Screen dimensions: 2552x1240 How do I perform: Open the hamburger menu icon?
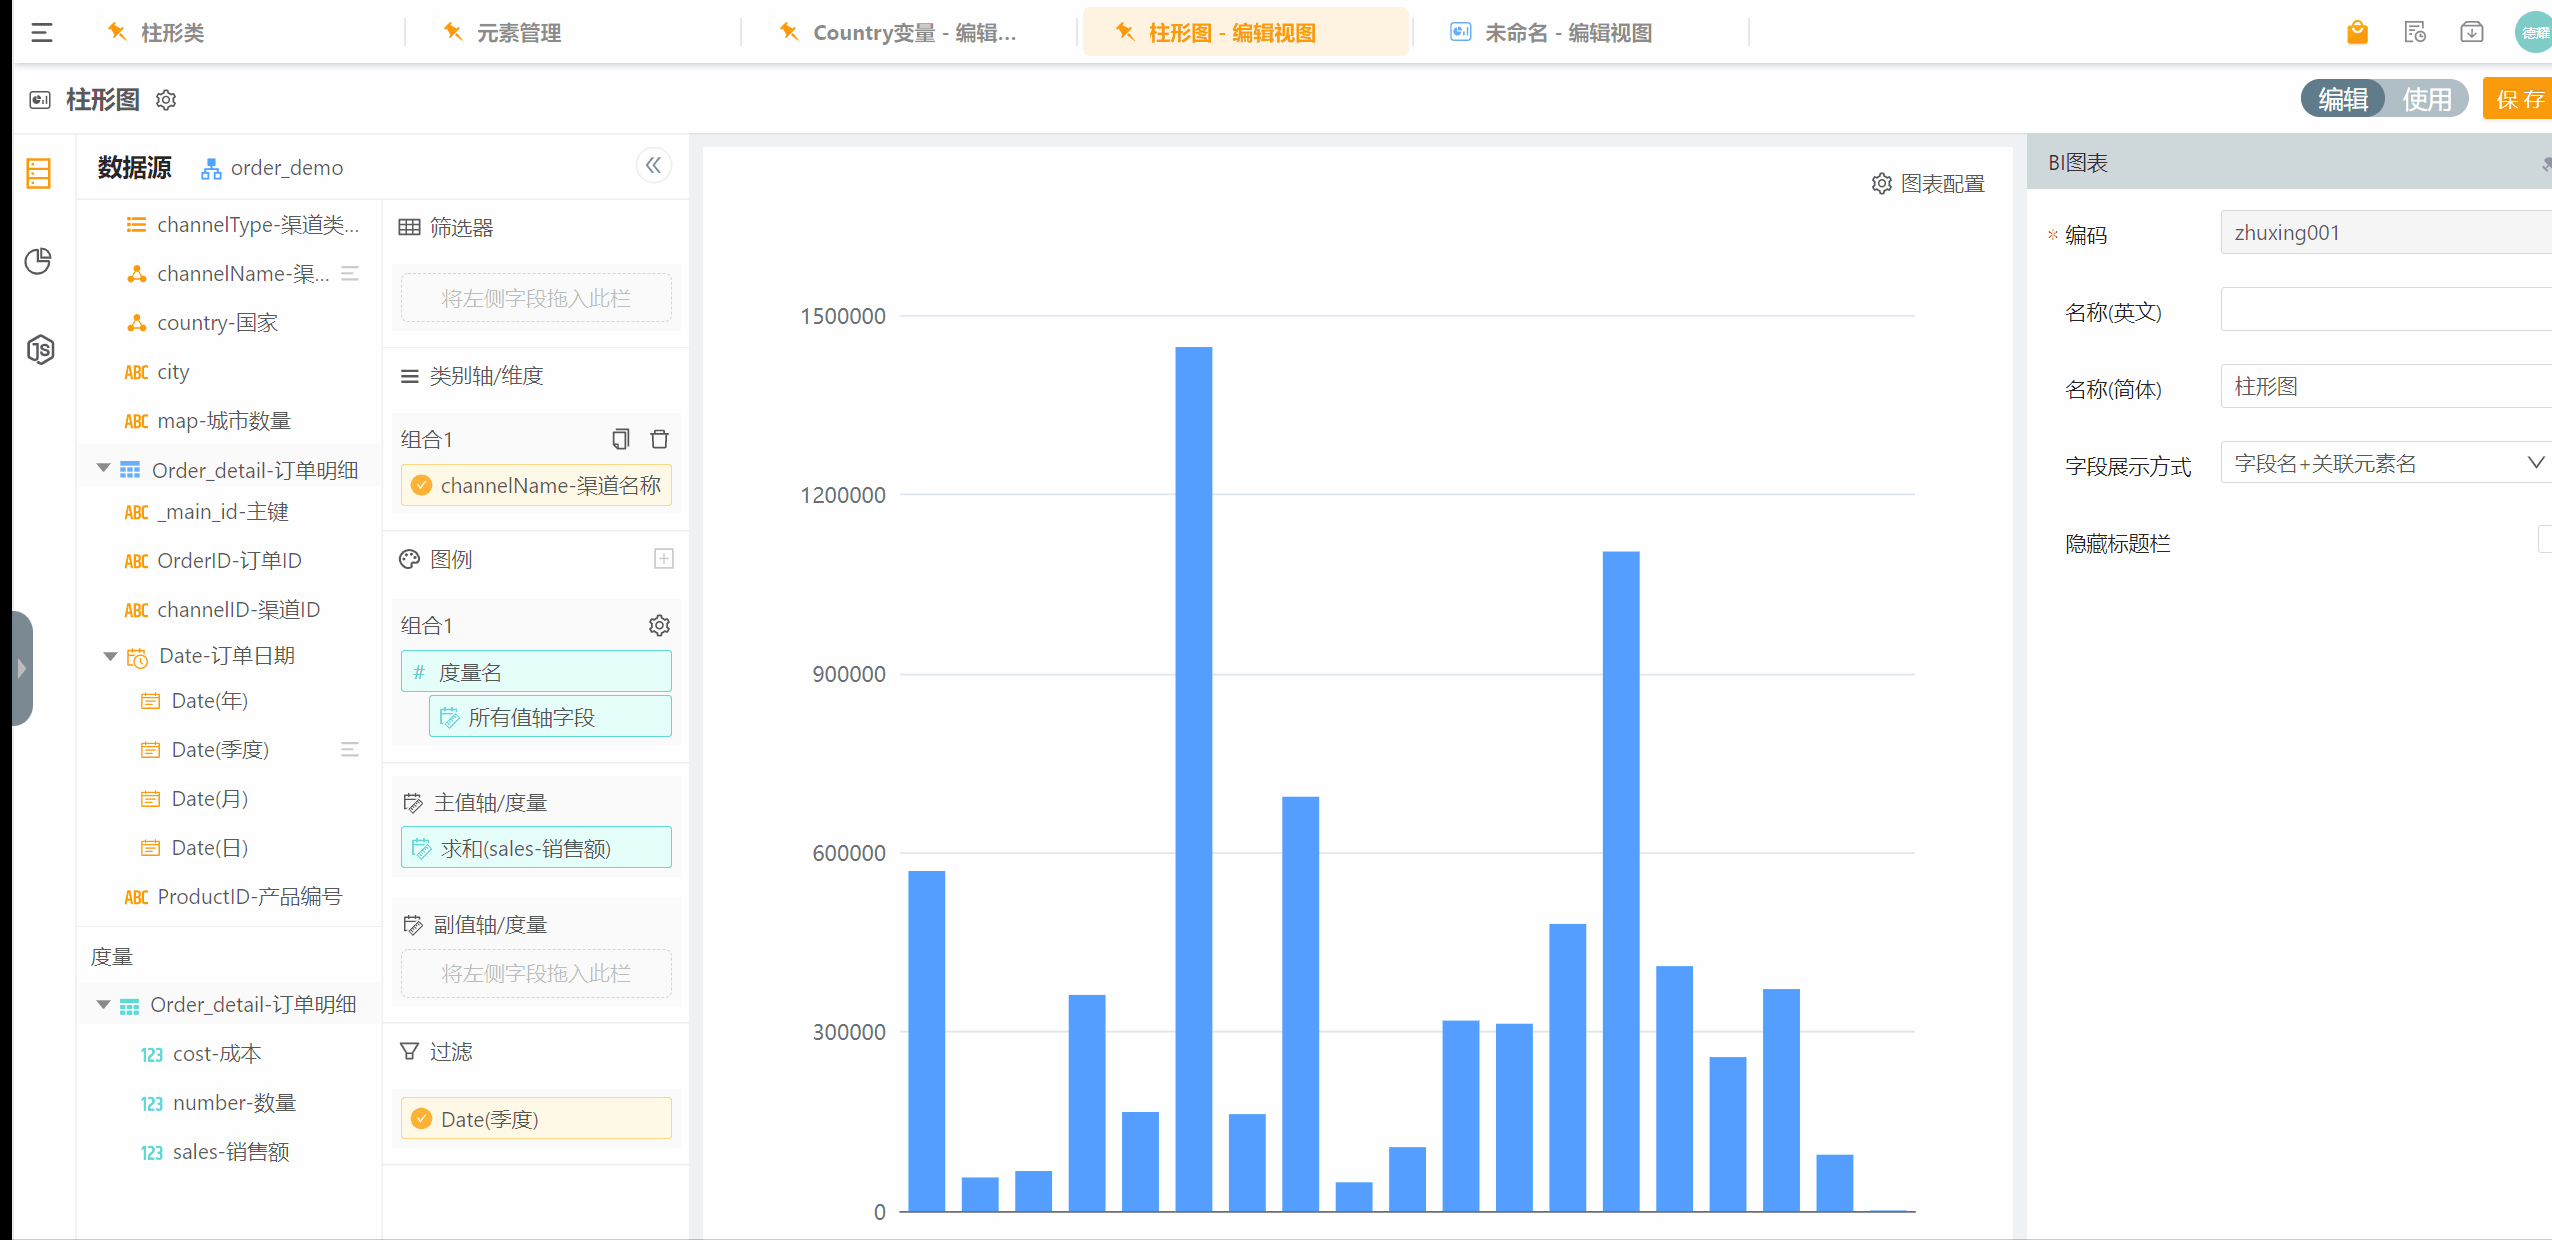coord(42,33)
